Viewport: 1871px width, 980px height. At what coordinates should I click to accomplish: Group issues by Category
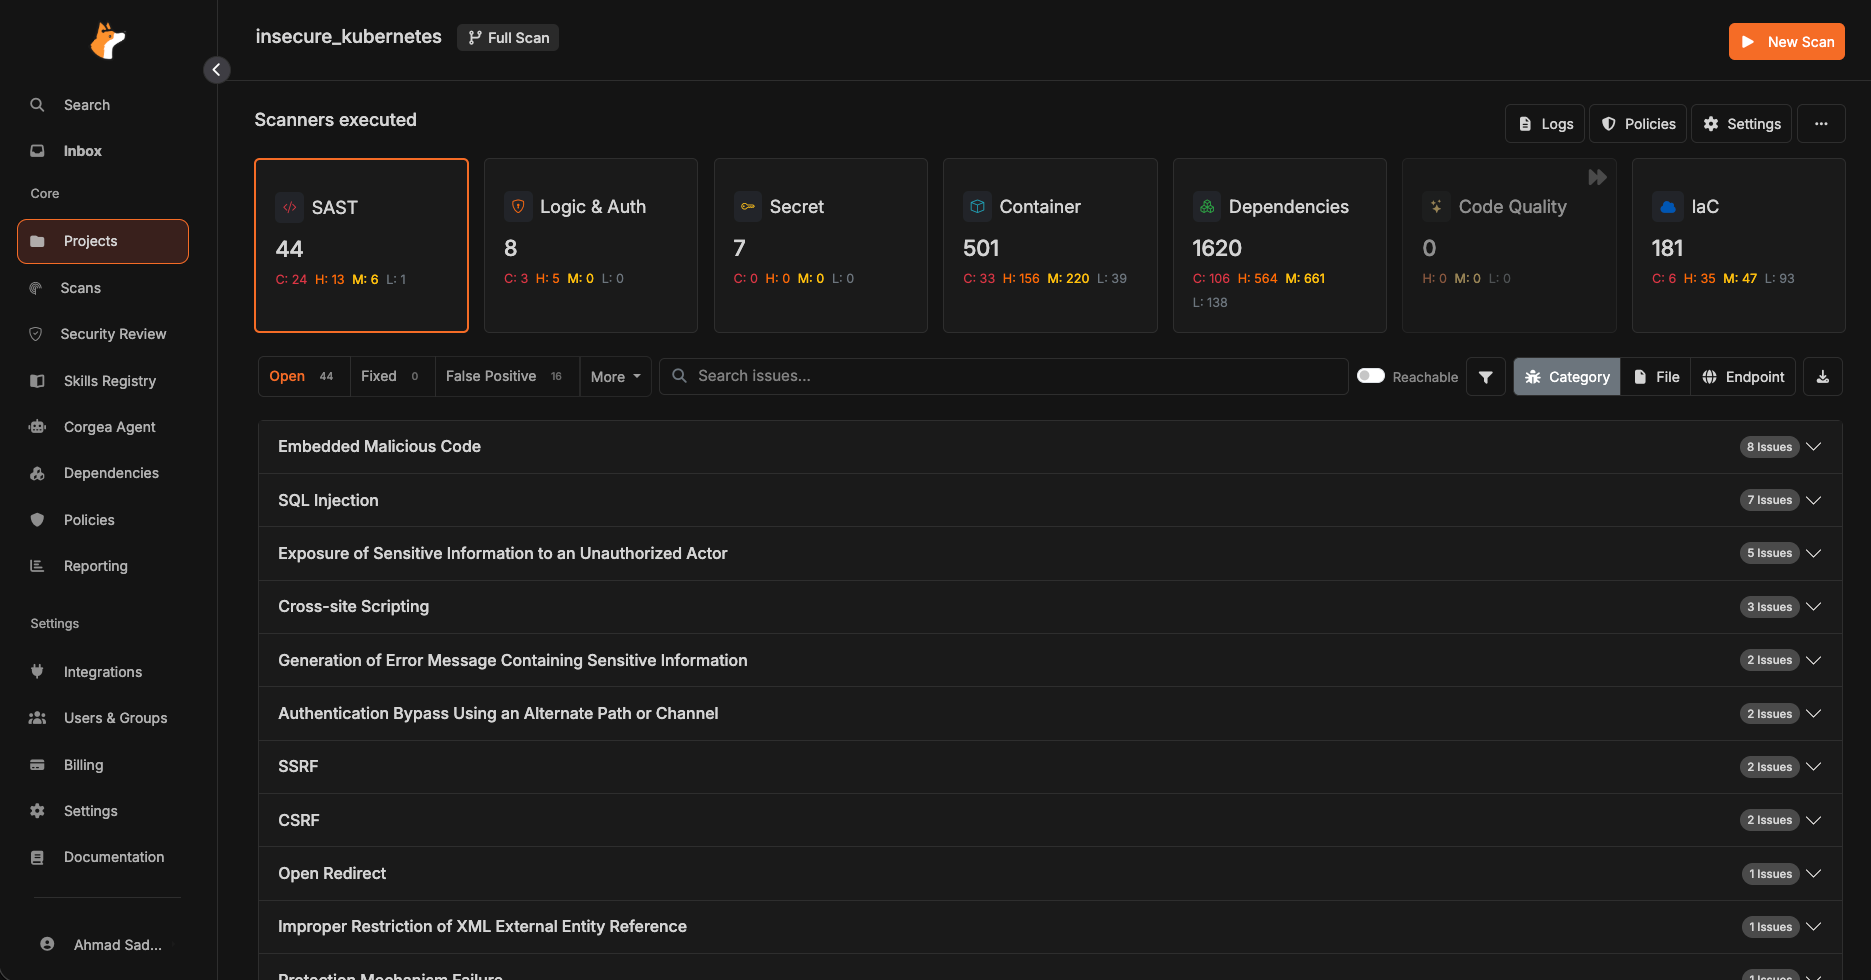tap(1567, 377)
